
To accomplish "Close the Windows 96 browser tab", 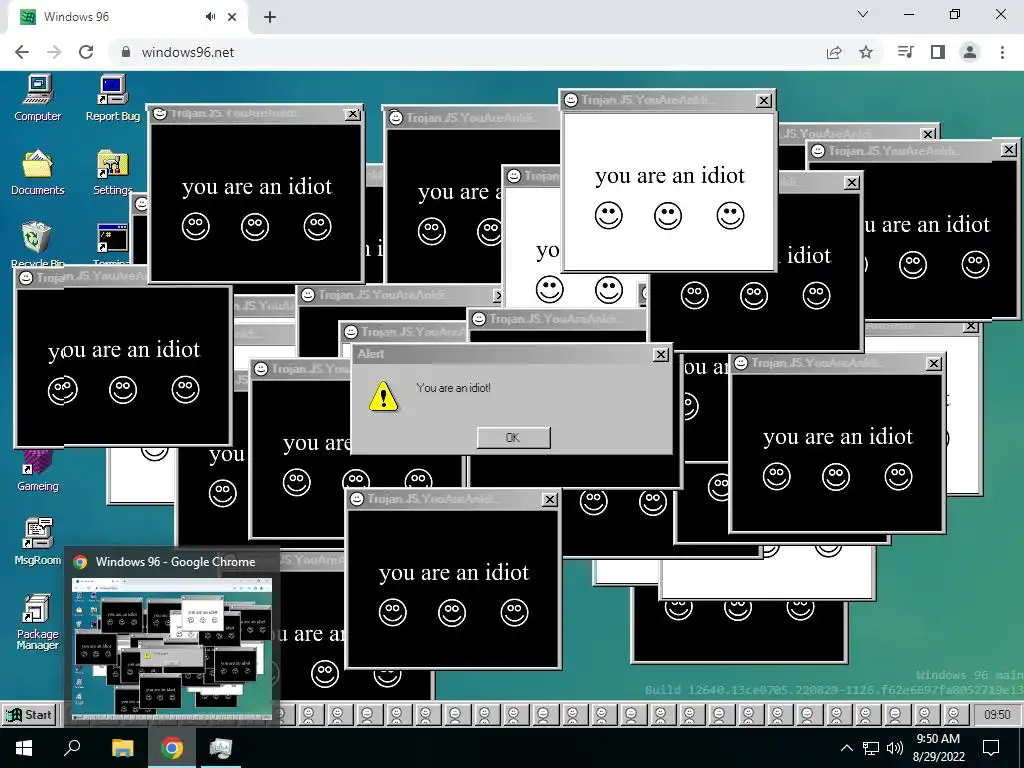I will click(232, 17).
